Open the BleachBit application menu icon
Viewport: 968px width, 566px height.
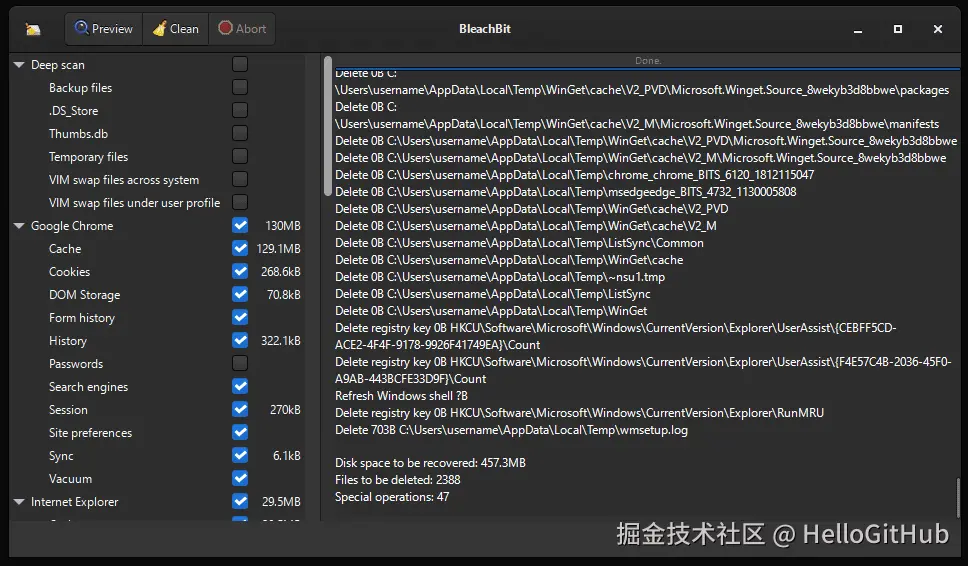[x=33, y=29]
